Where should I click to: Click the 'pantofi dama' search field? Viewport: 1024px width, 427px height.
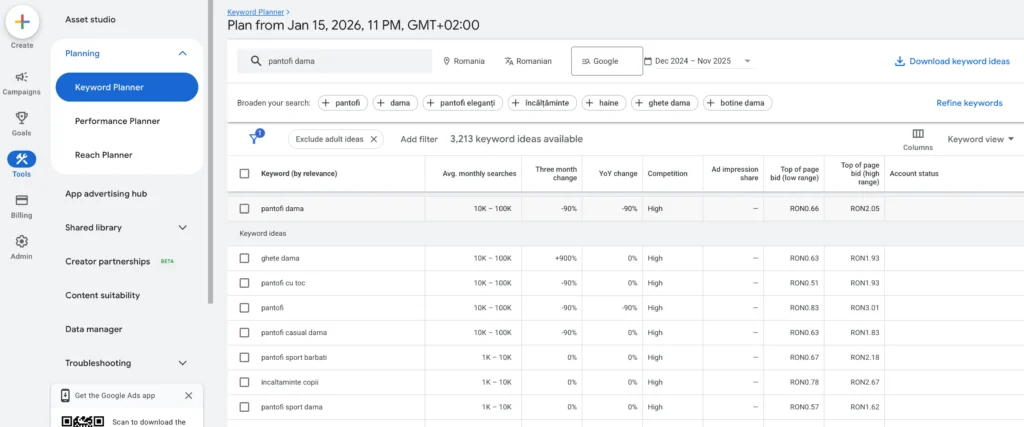334,61
